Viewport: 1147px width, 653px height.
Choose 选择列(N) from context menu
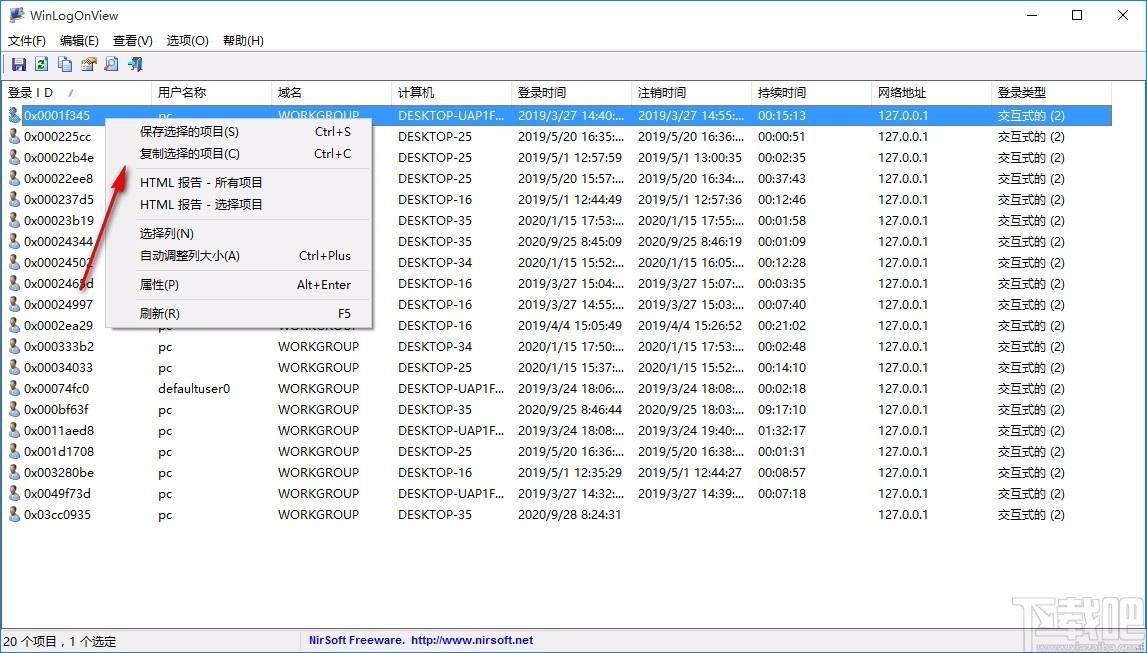point(239,234)
